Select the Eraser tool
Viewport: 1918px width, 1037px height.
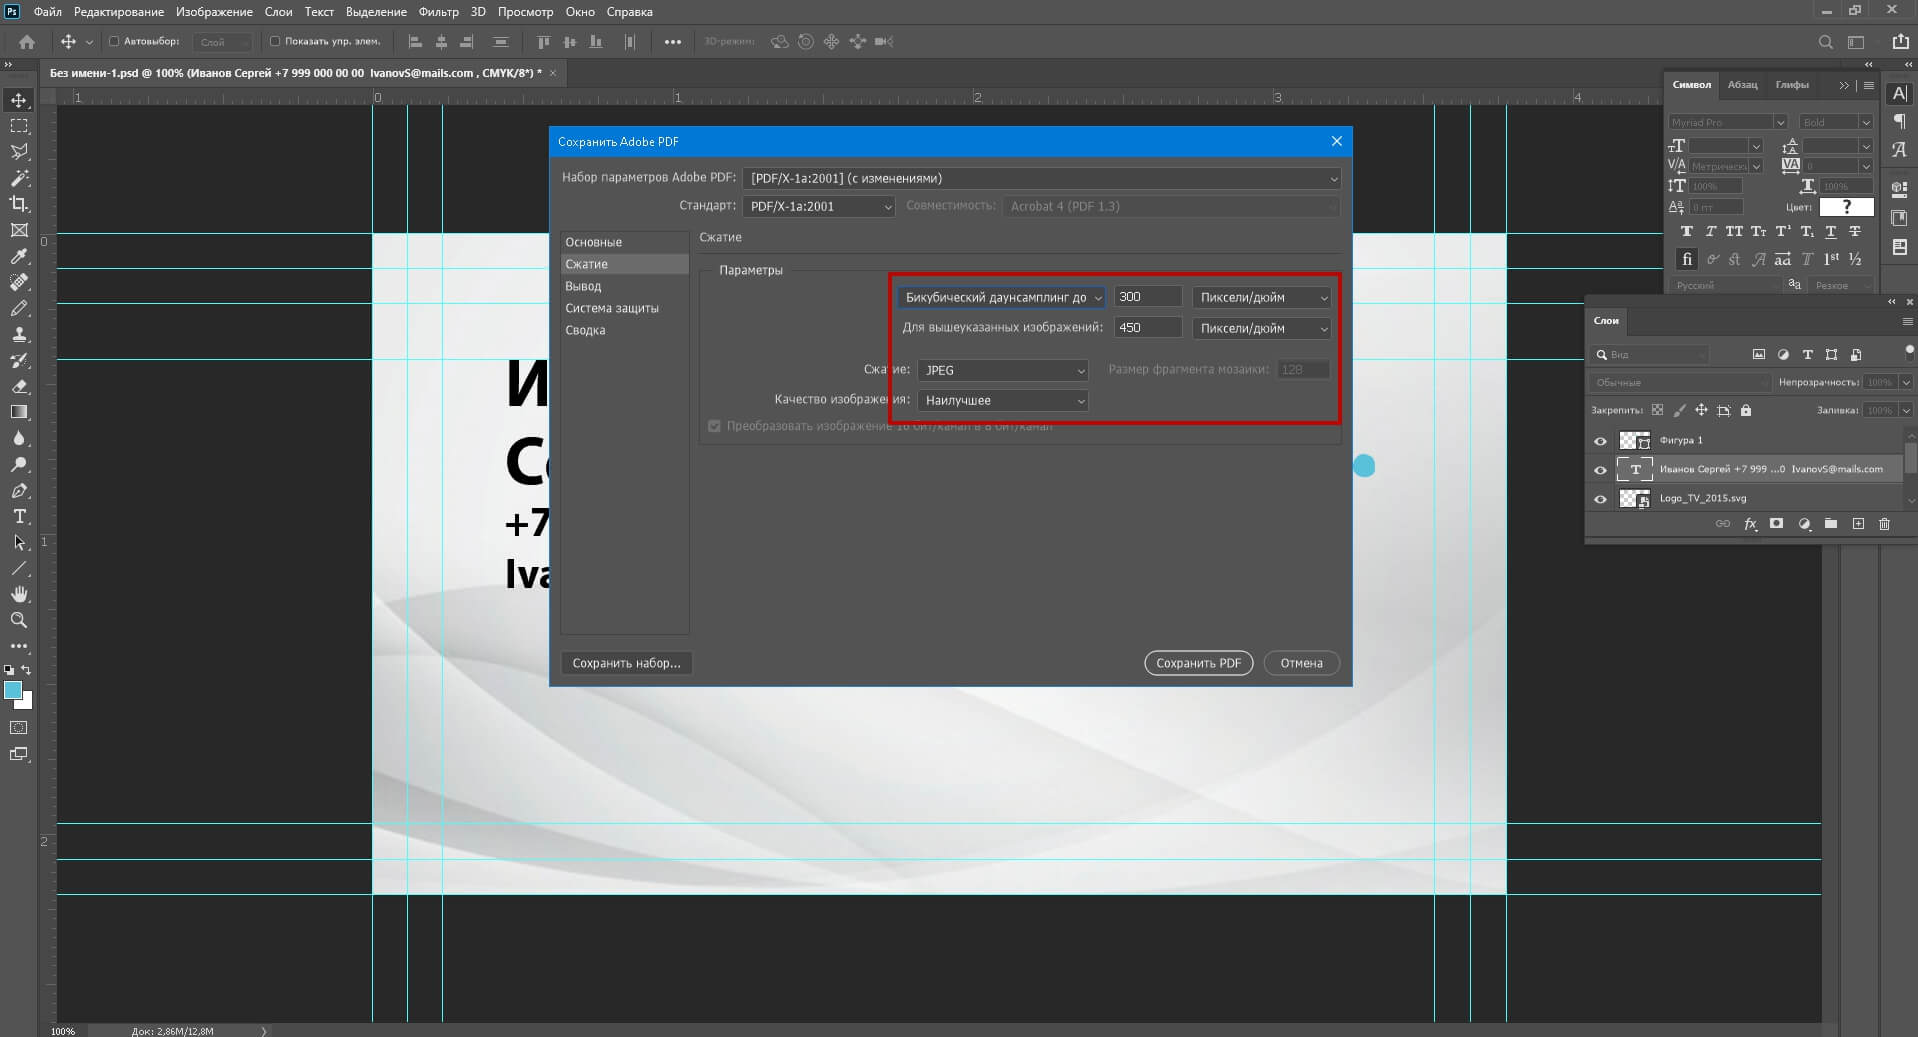19,386
